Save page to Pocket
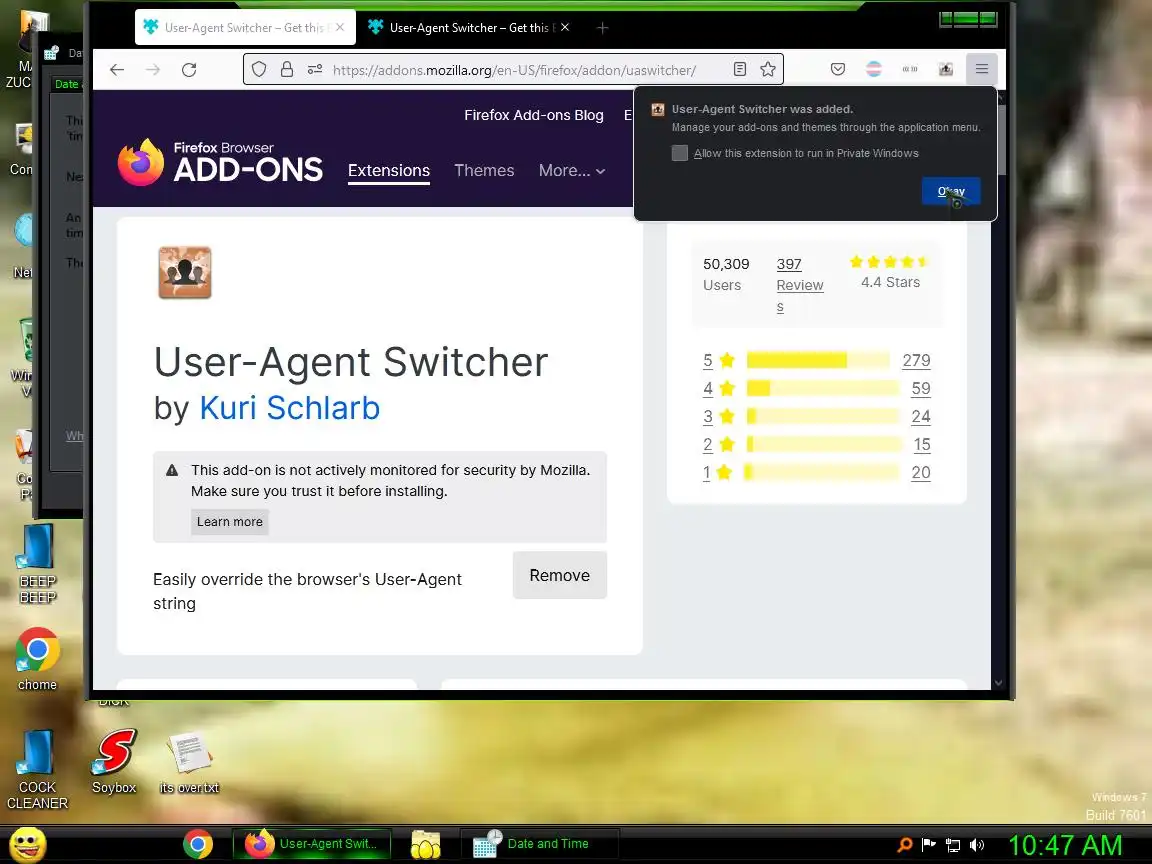 click(x=838, y=69)
